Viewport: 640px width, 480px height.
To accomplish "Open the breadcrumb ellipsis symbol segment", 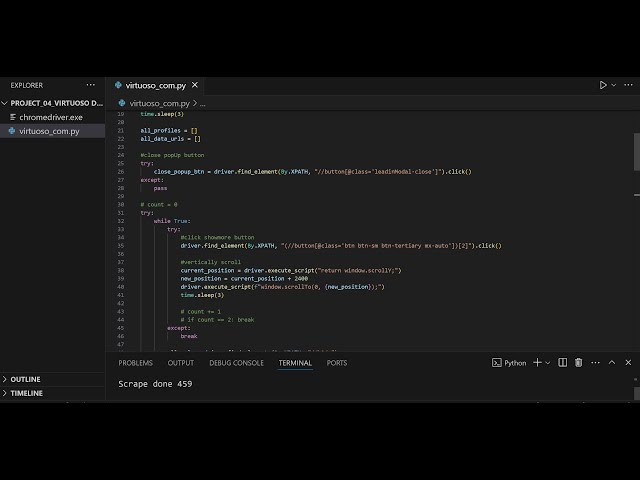I will 203,104.
